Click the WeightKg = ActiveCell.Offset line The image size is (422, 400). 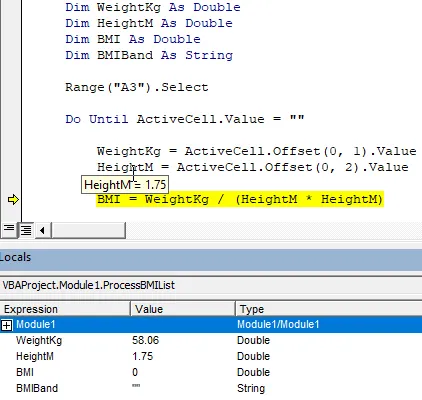coord(257,151)
